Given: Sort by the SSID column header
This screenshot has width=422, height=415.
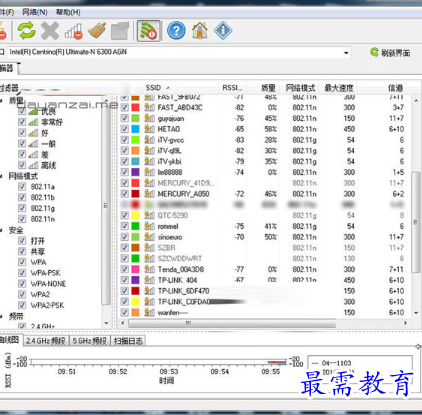Looking at the screenshot, I should tap(153, 88).
